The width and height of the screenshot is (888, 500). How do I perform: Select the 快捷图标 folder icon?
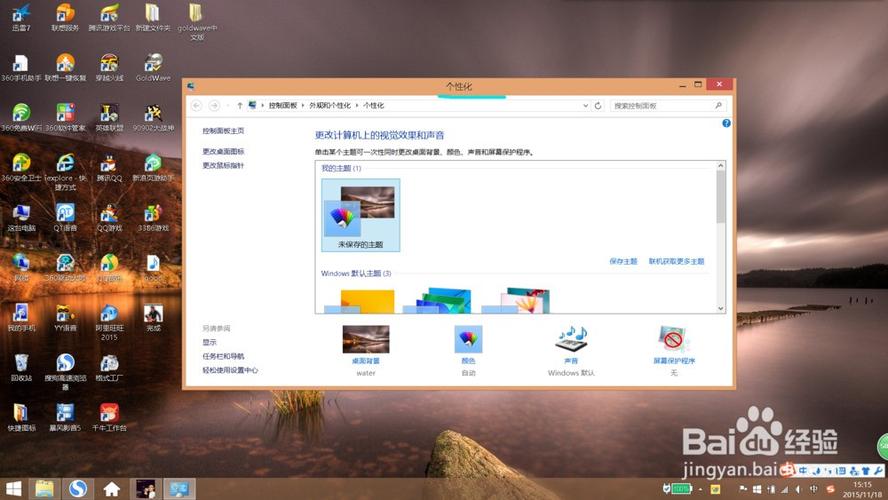21,417
